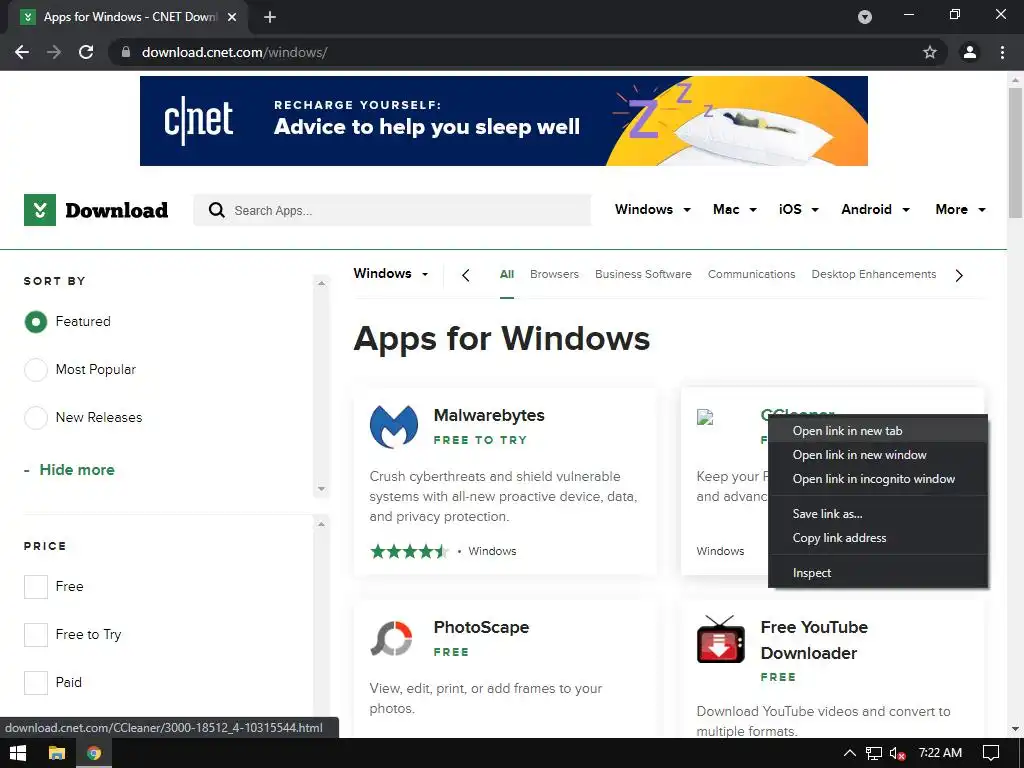Click the page vertical scrollbar thumb
Image resolution: width=1024 pixels, height=768 pixels.
click(1015, 153)
